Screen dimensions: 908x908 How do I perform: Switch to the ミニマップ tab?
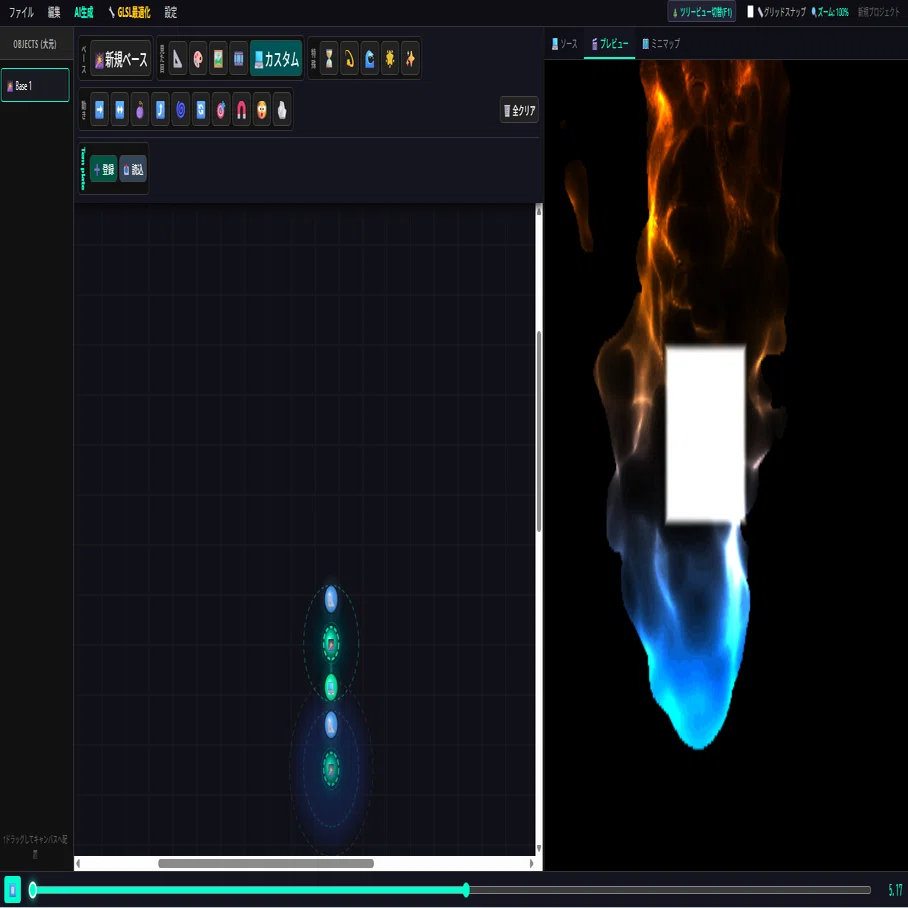click(661, 43)
